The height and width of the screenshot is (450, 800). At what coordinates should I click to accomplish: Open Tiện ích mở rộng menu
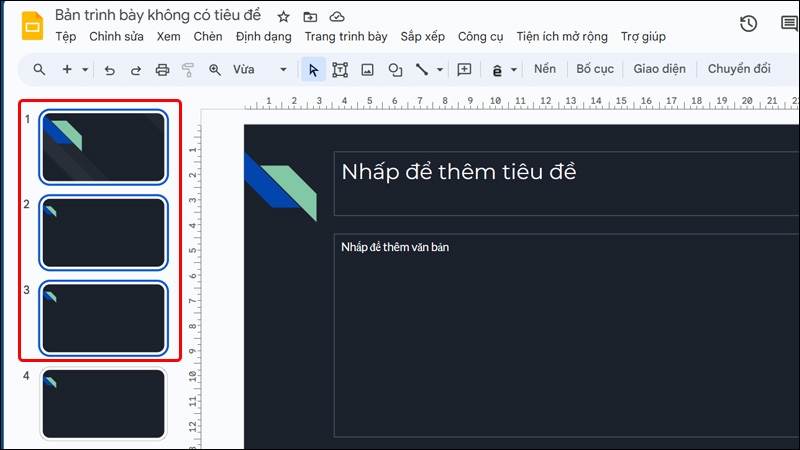(x=562, y=37)
